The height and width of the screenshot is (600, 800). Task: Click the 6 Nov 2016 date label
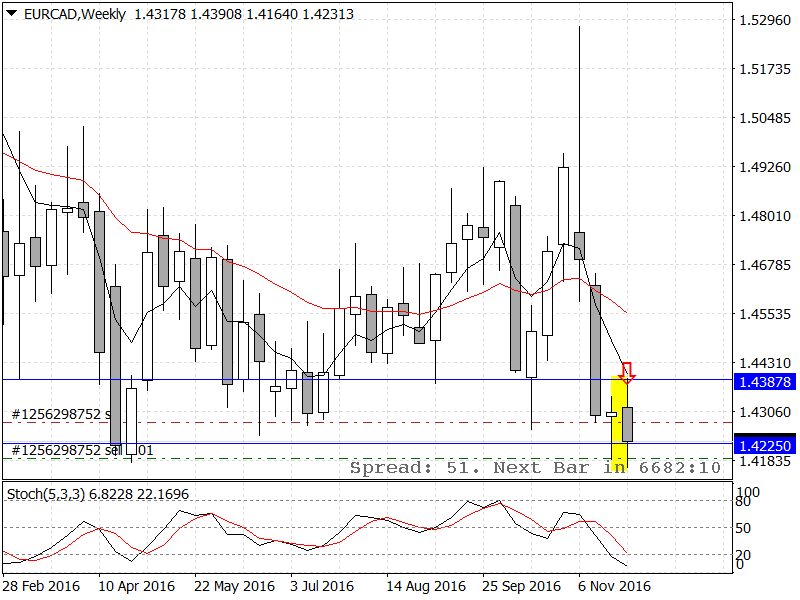point(614,586)
